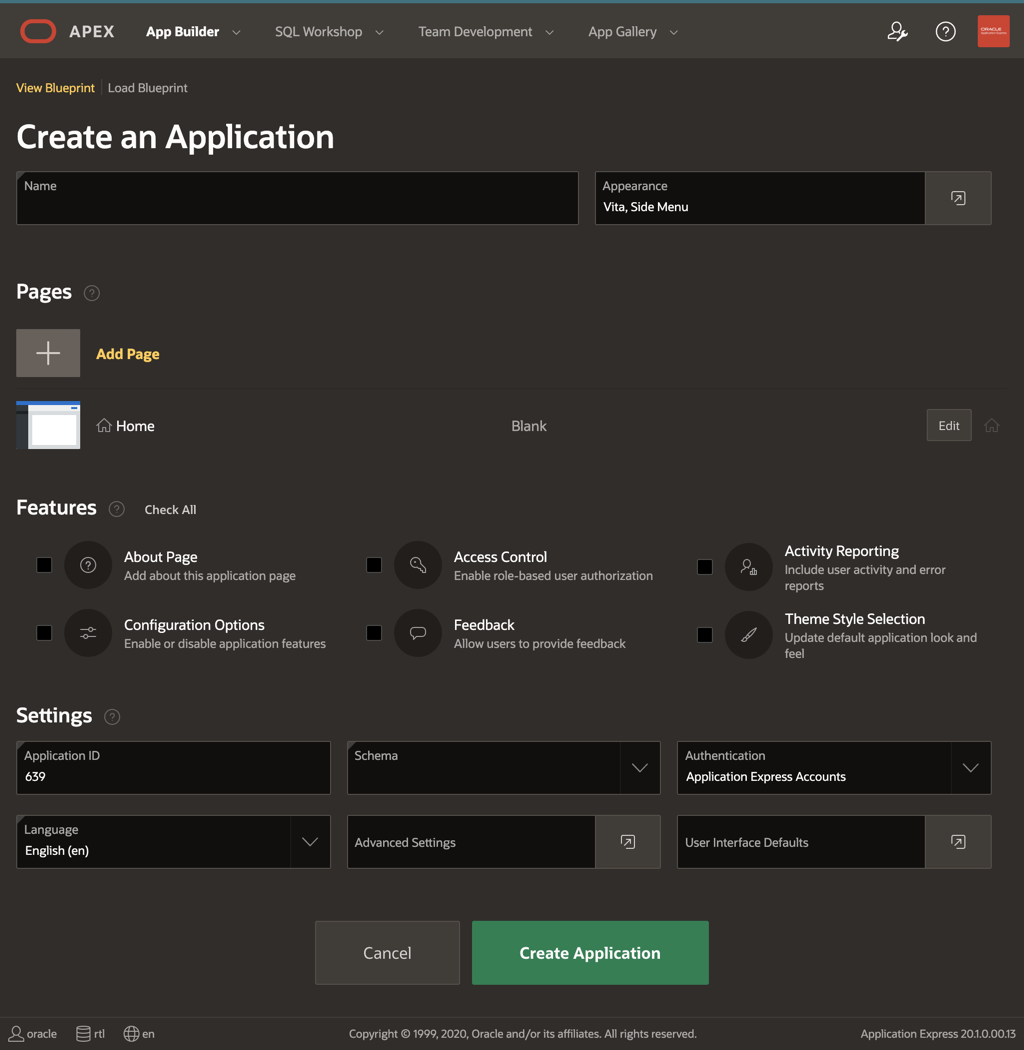Click the plus icon to add page
The width and height of the screenshot is (1024, 1050).
click(x=48, y=353)
